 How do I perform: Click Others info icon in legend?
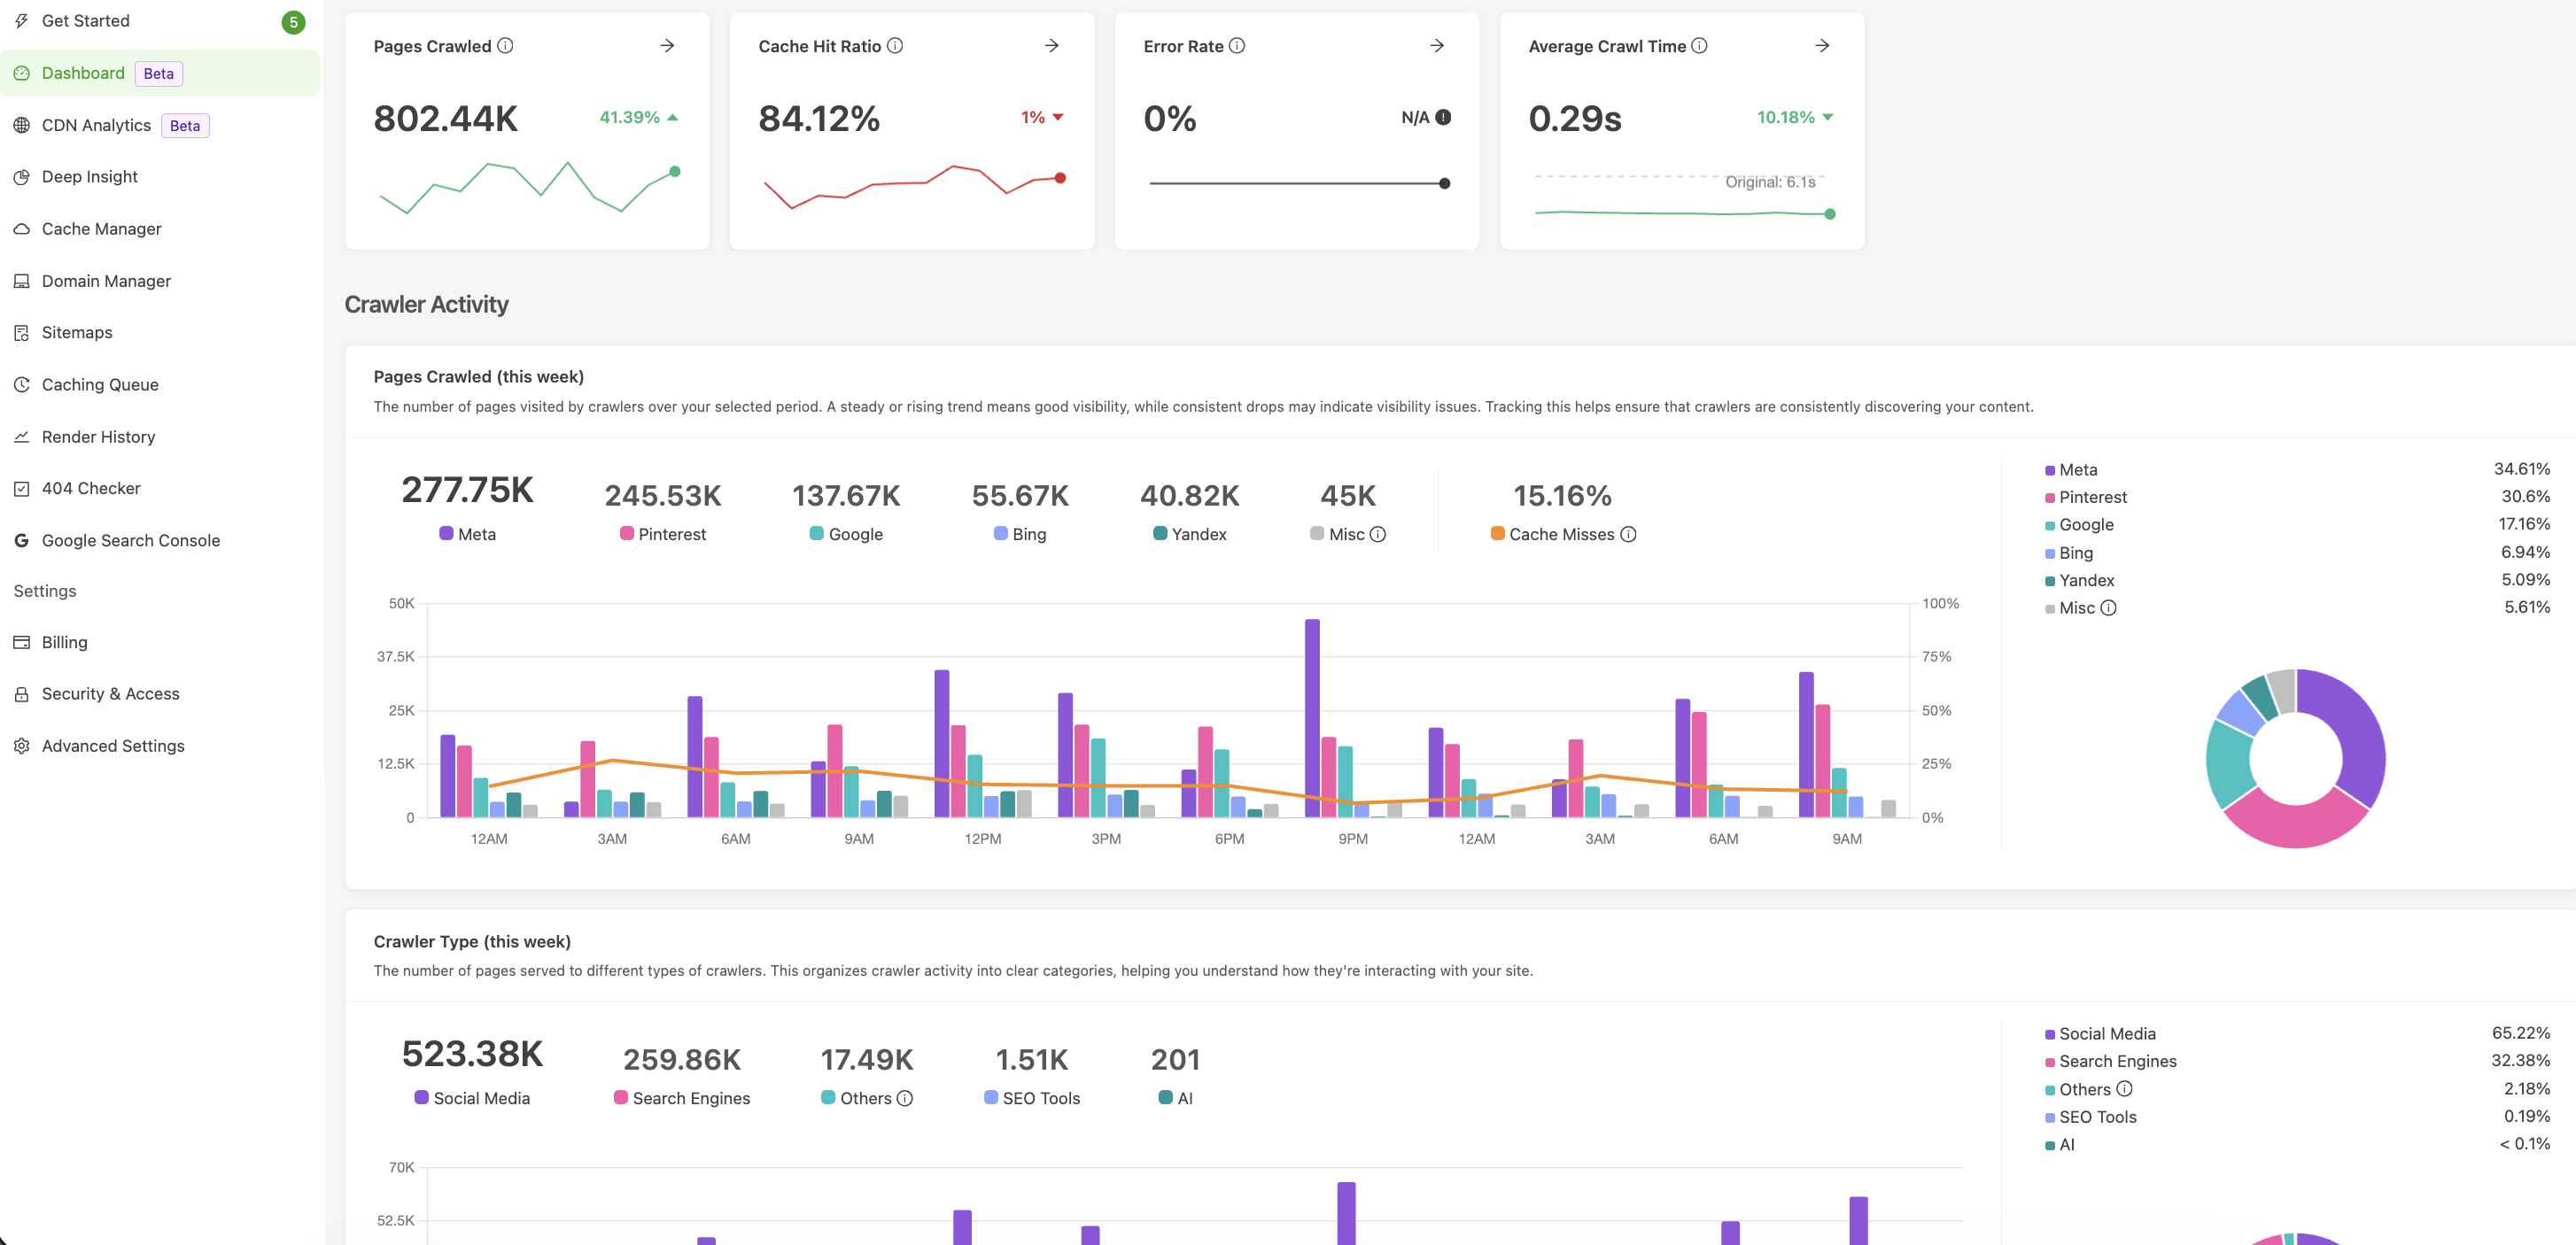tap(2125, 1089)
